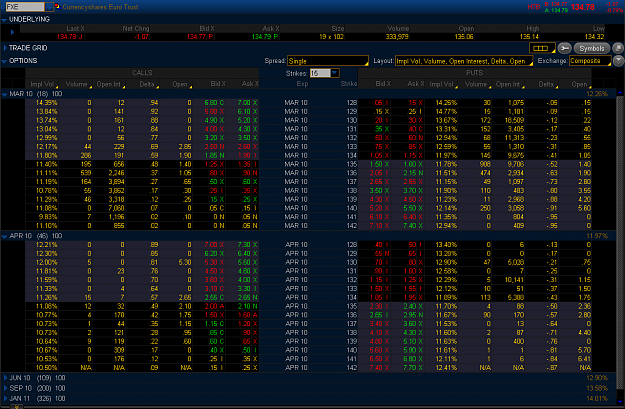
Task: Open the grid layout selector above Exchange
Action: coord(542,48)
